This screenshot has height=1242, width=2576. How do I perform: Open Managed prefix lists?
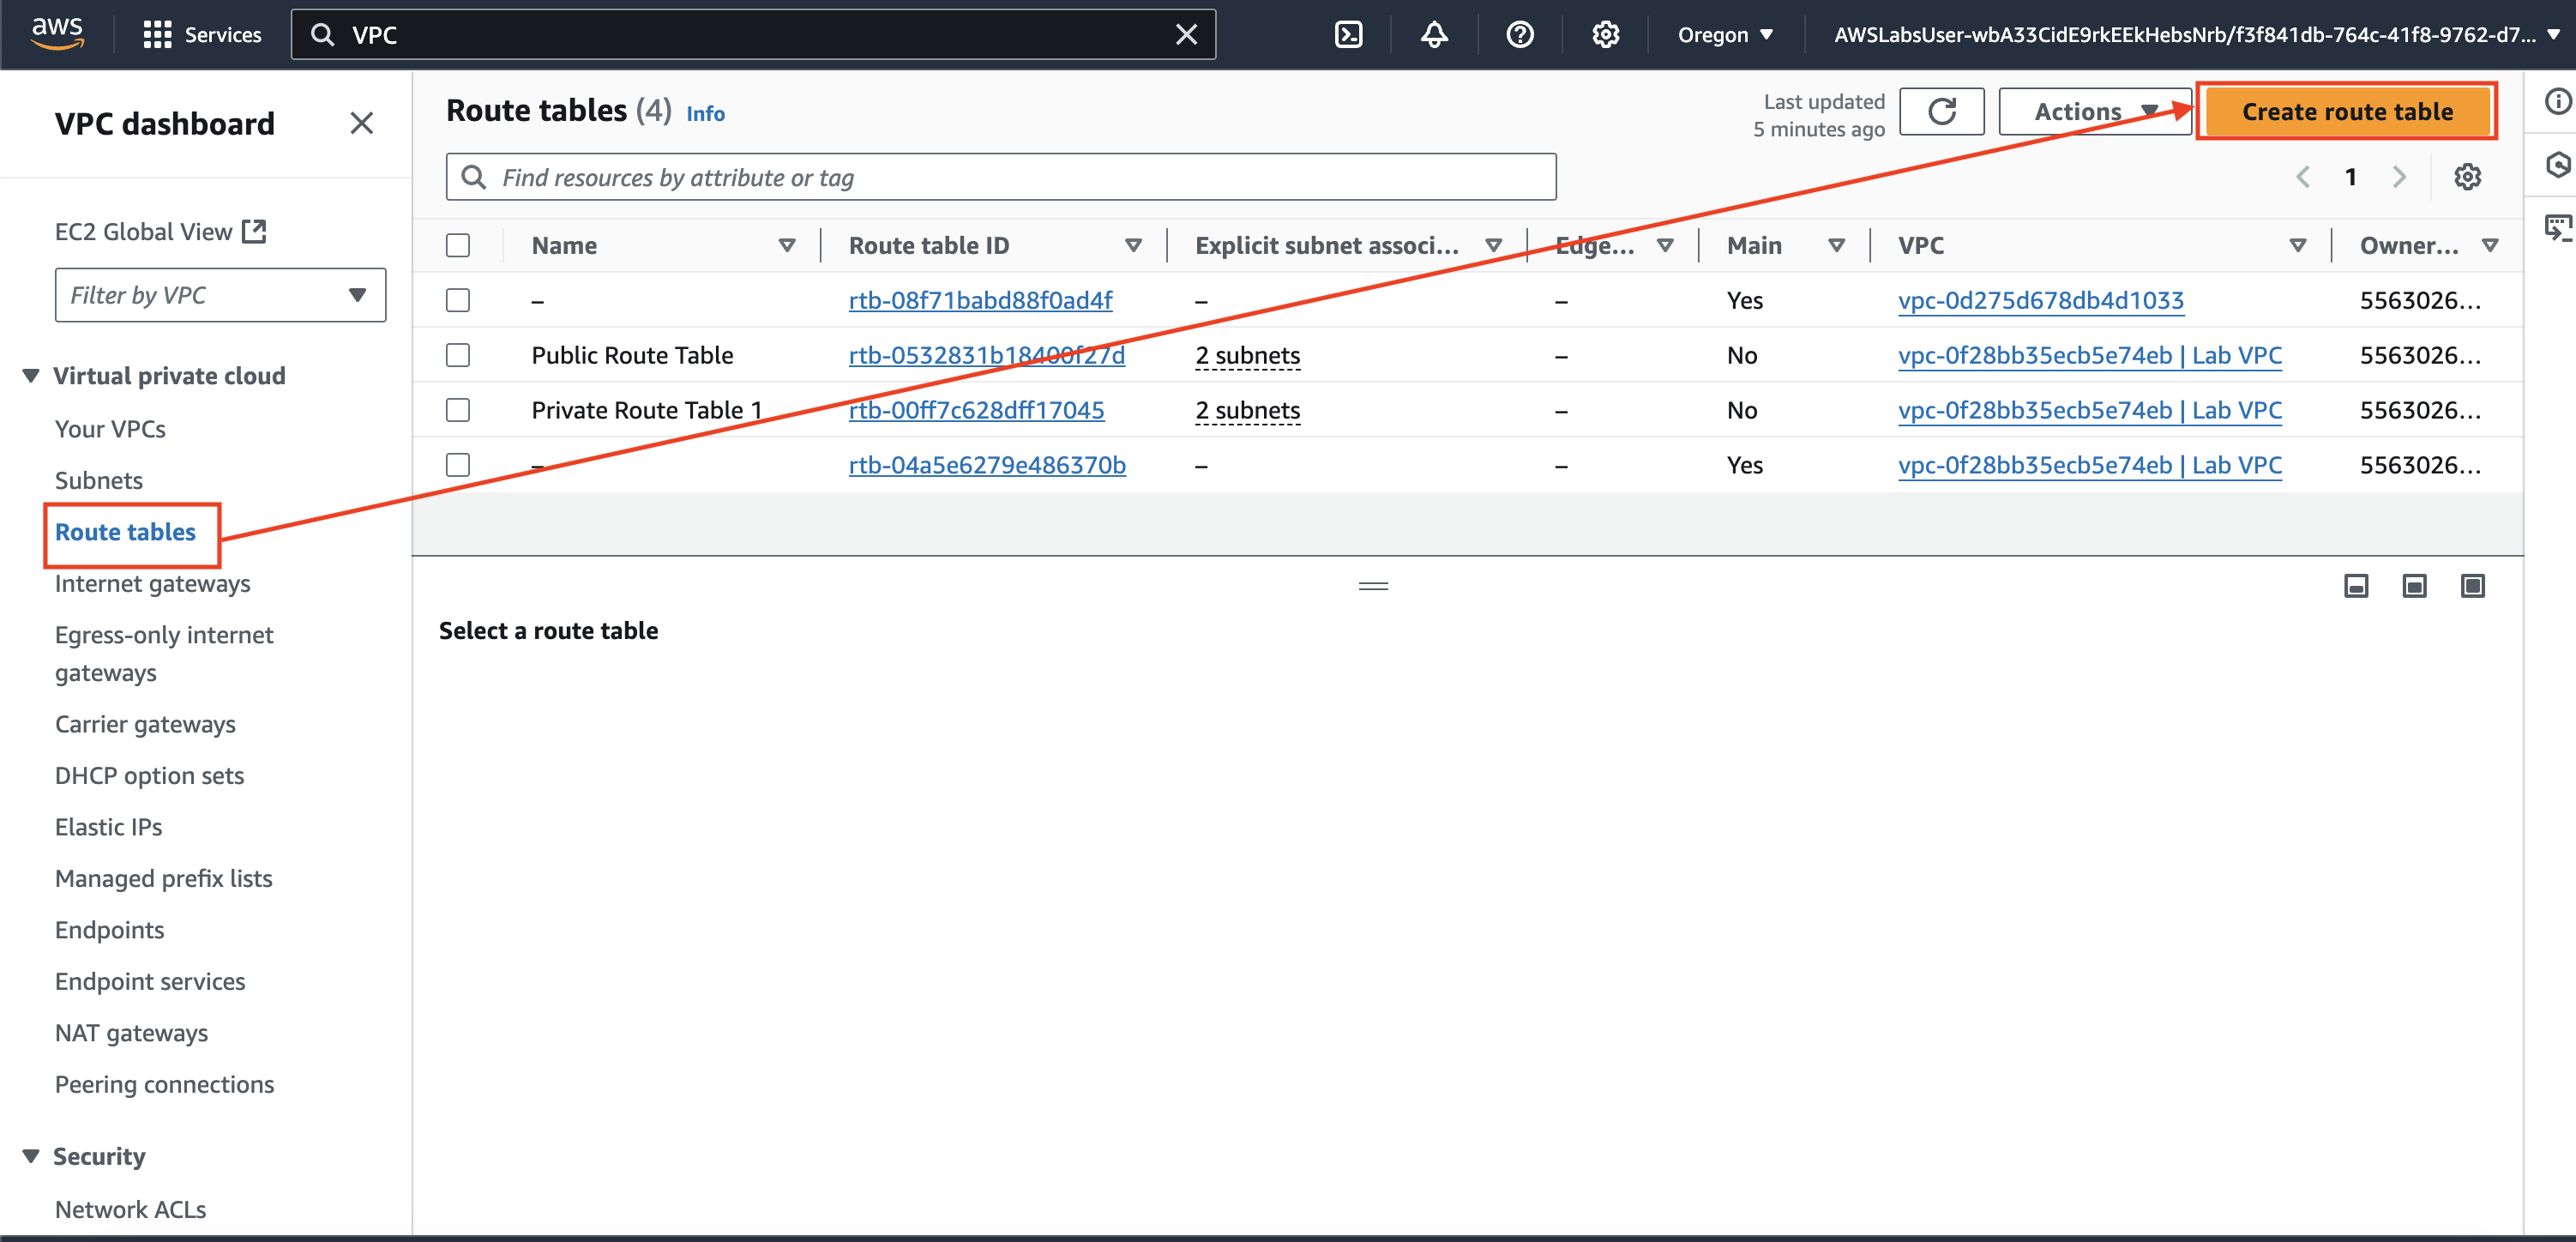coord(164,878)
